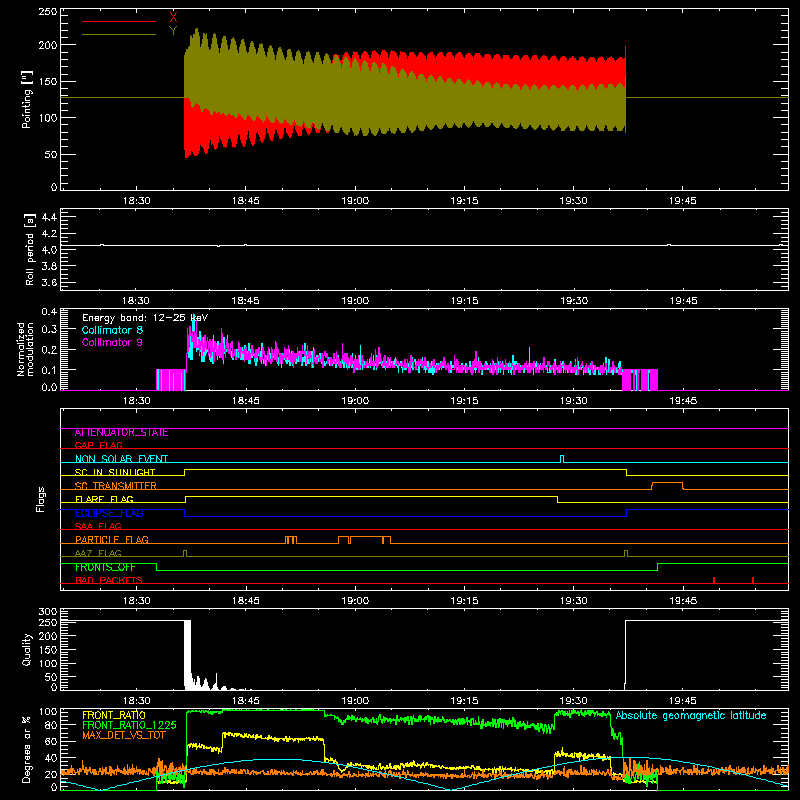Screen dimensions: 800x800
Task: Click the "FRONTS_OFF" flag label
Action: (x=105, y=567)
